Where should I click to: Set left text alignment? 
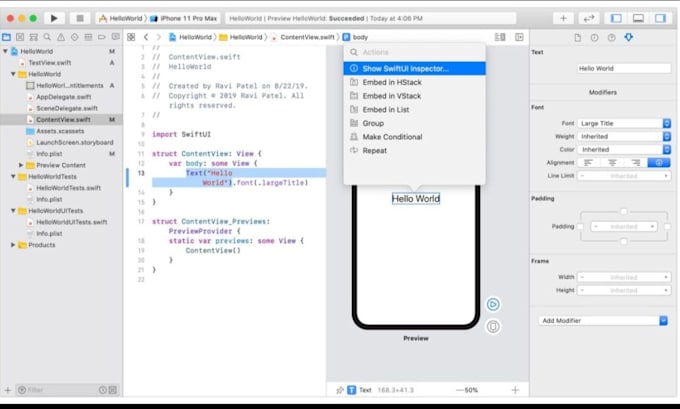click(588, 163)
